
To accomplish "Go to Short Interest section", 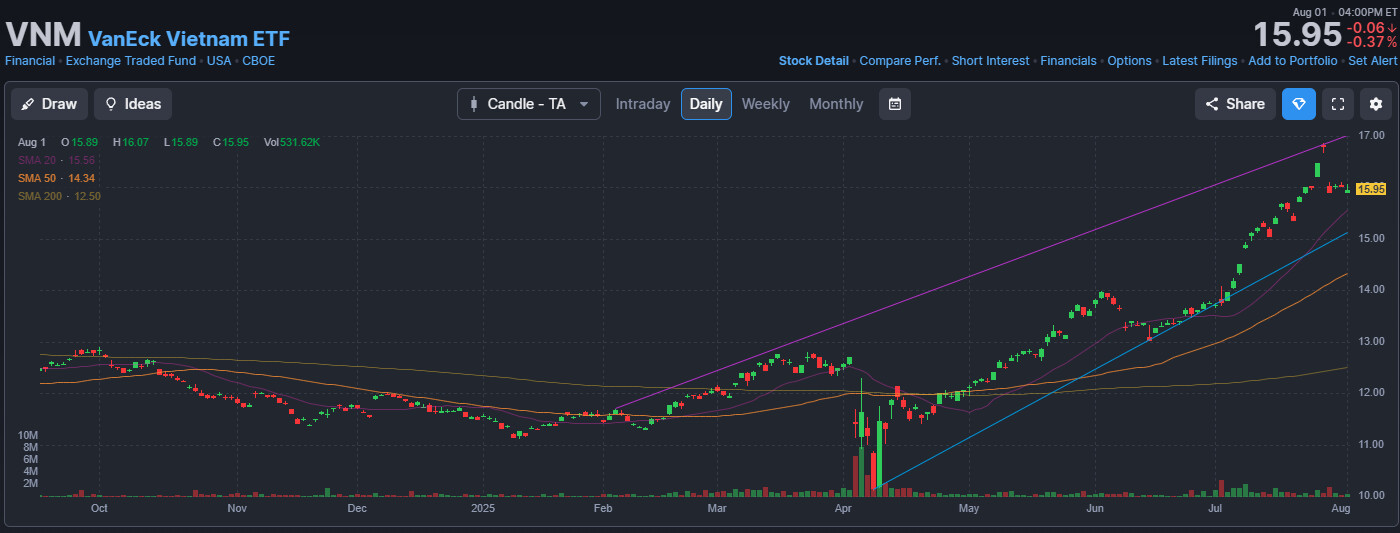I will pos(990,61).
